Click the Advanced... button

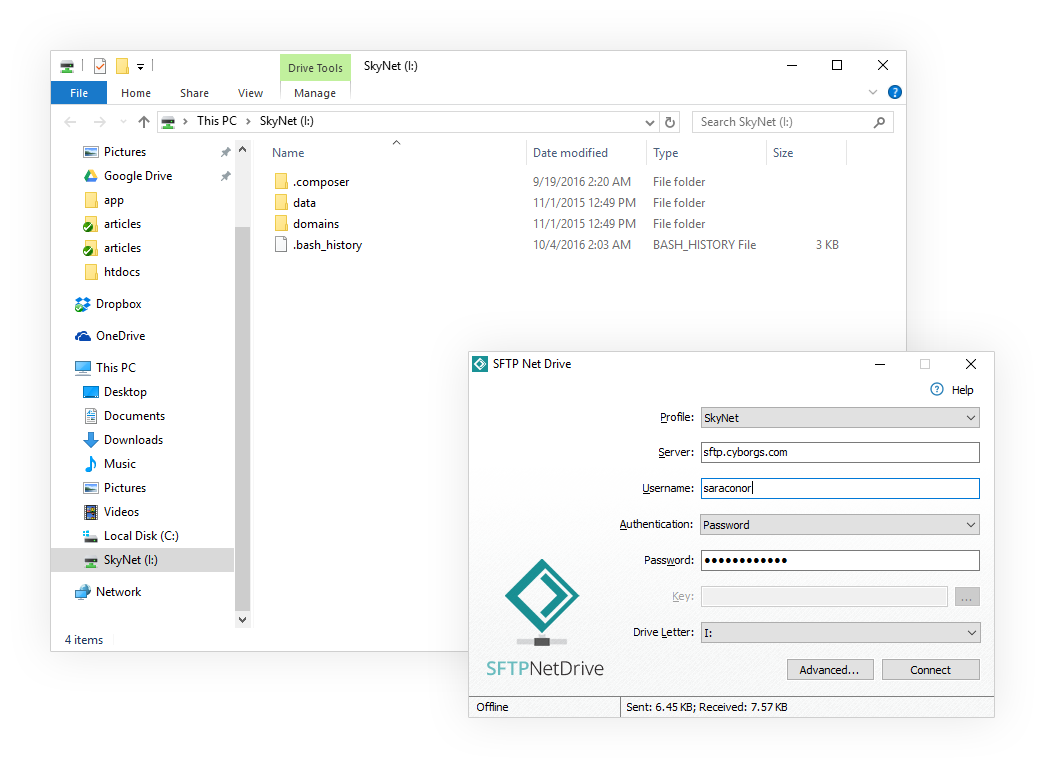pos(830,670)
